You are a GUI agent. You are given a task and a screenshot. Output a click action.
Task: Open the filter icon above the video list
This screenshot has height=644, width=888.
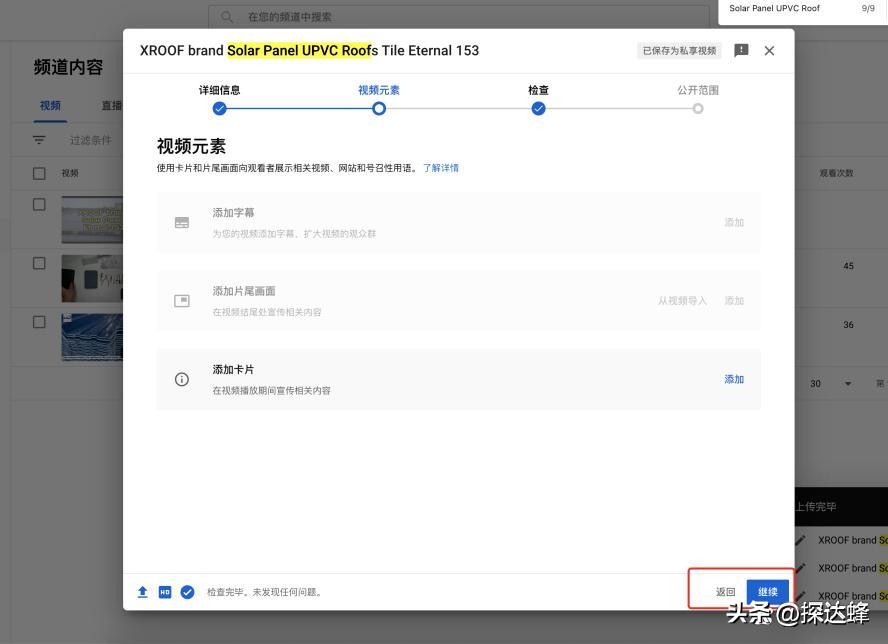click(38, 139)
